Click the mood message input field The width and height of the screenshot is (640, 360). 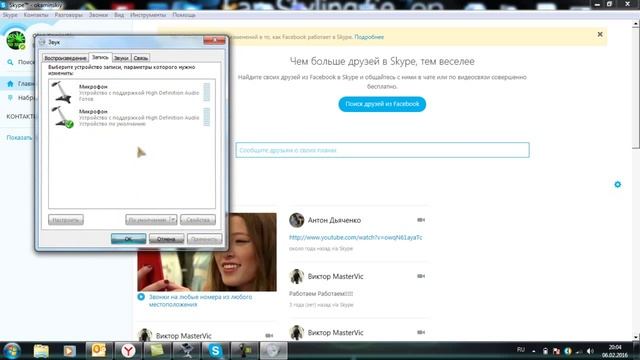382,150
